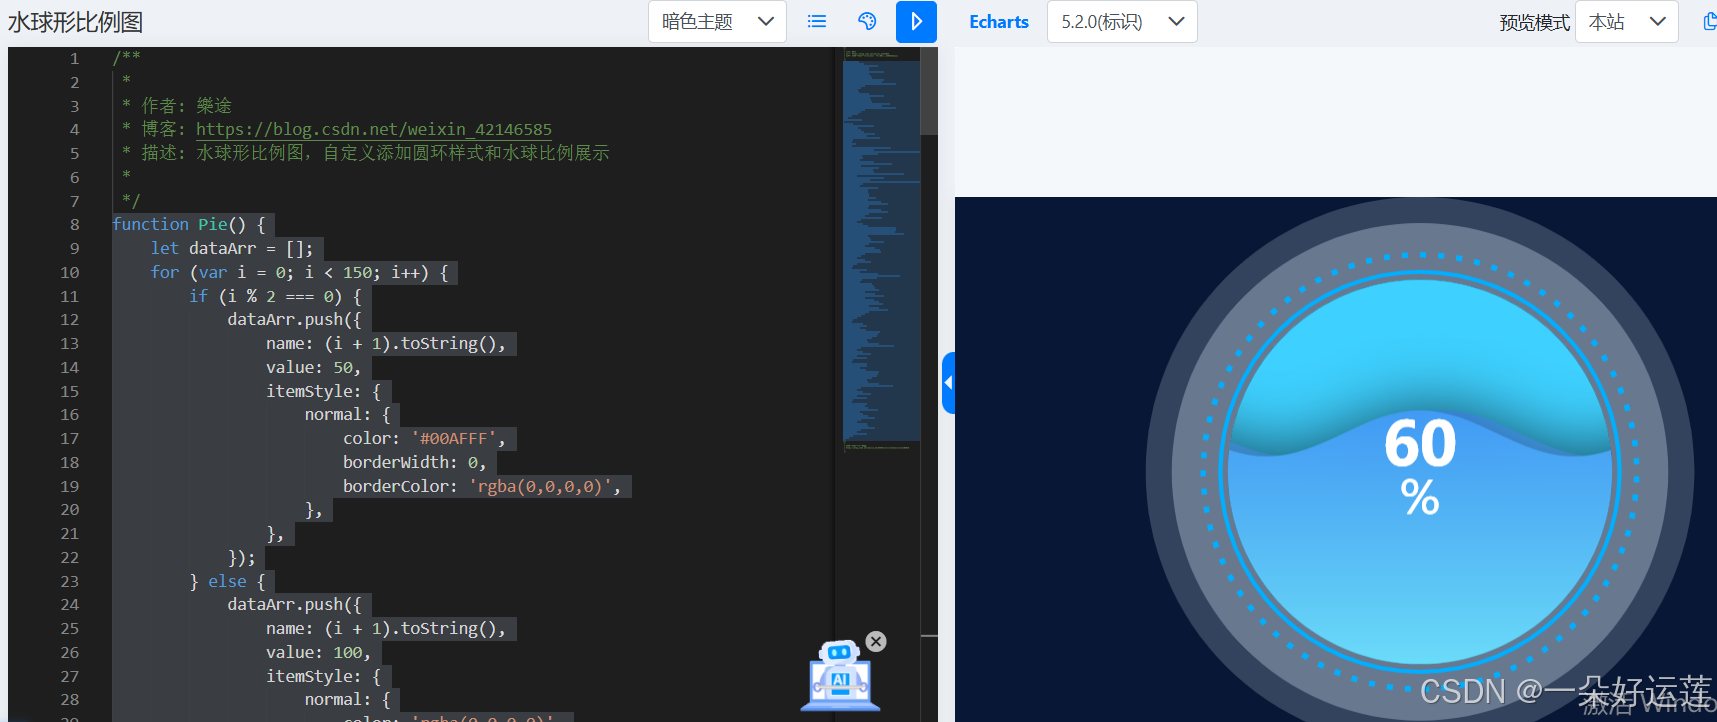Open the AI assistant robot
This screenshot has width=1717, height=722.
pos(840,677)
